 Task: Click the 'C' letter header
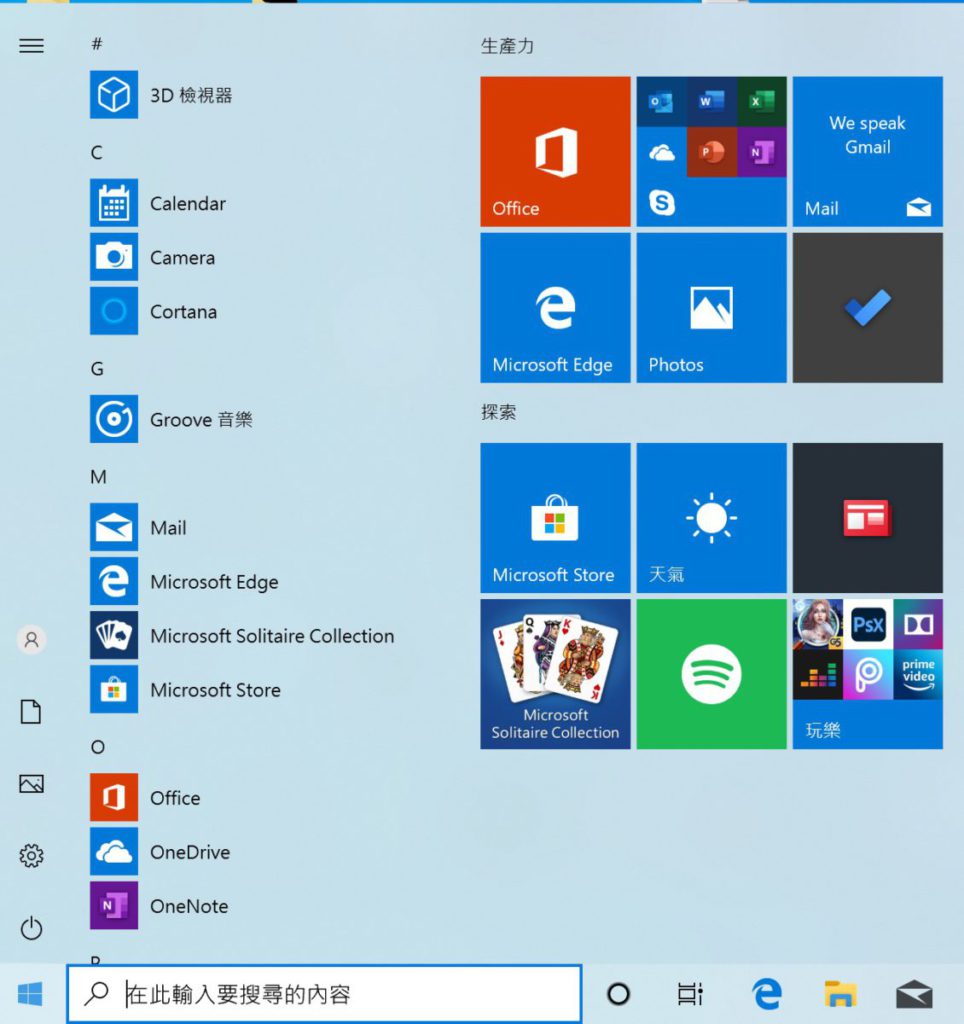97,153
